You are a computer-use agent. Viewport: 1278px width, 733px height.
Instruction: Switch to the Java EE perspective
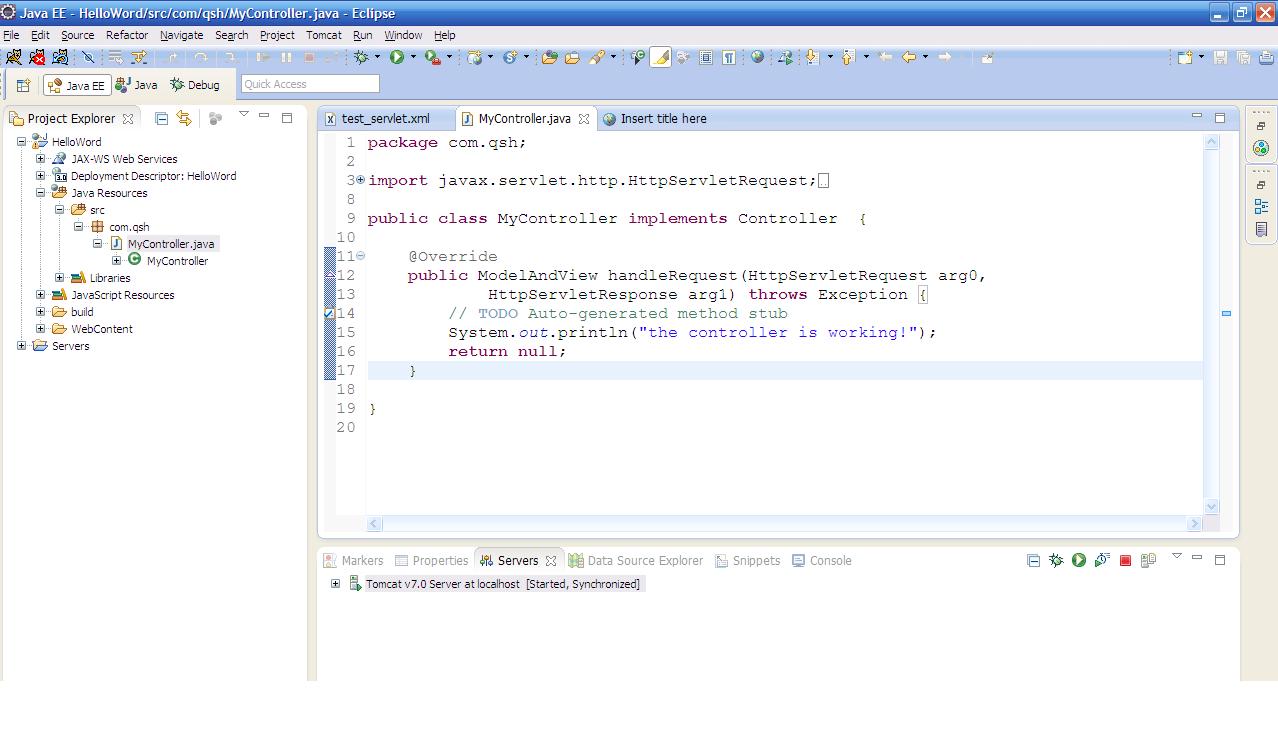[76, 85]
